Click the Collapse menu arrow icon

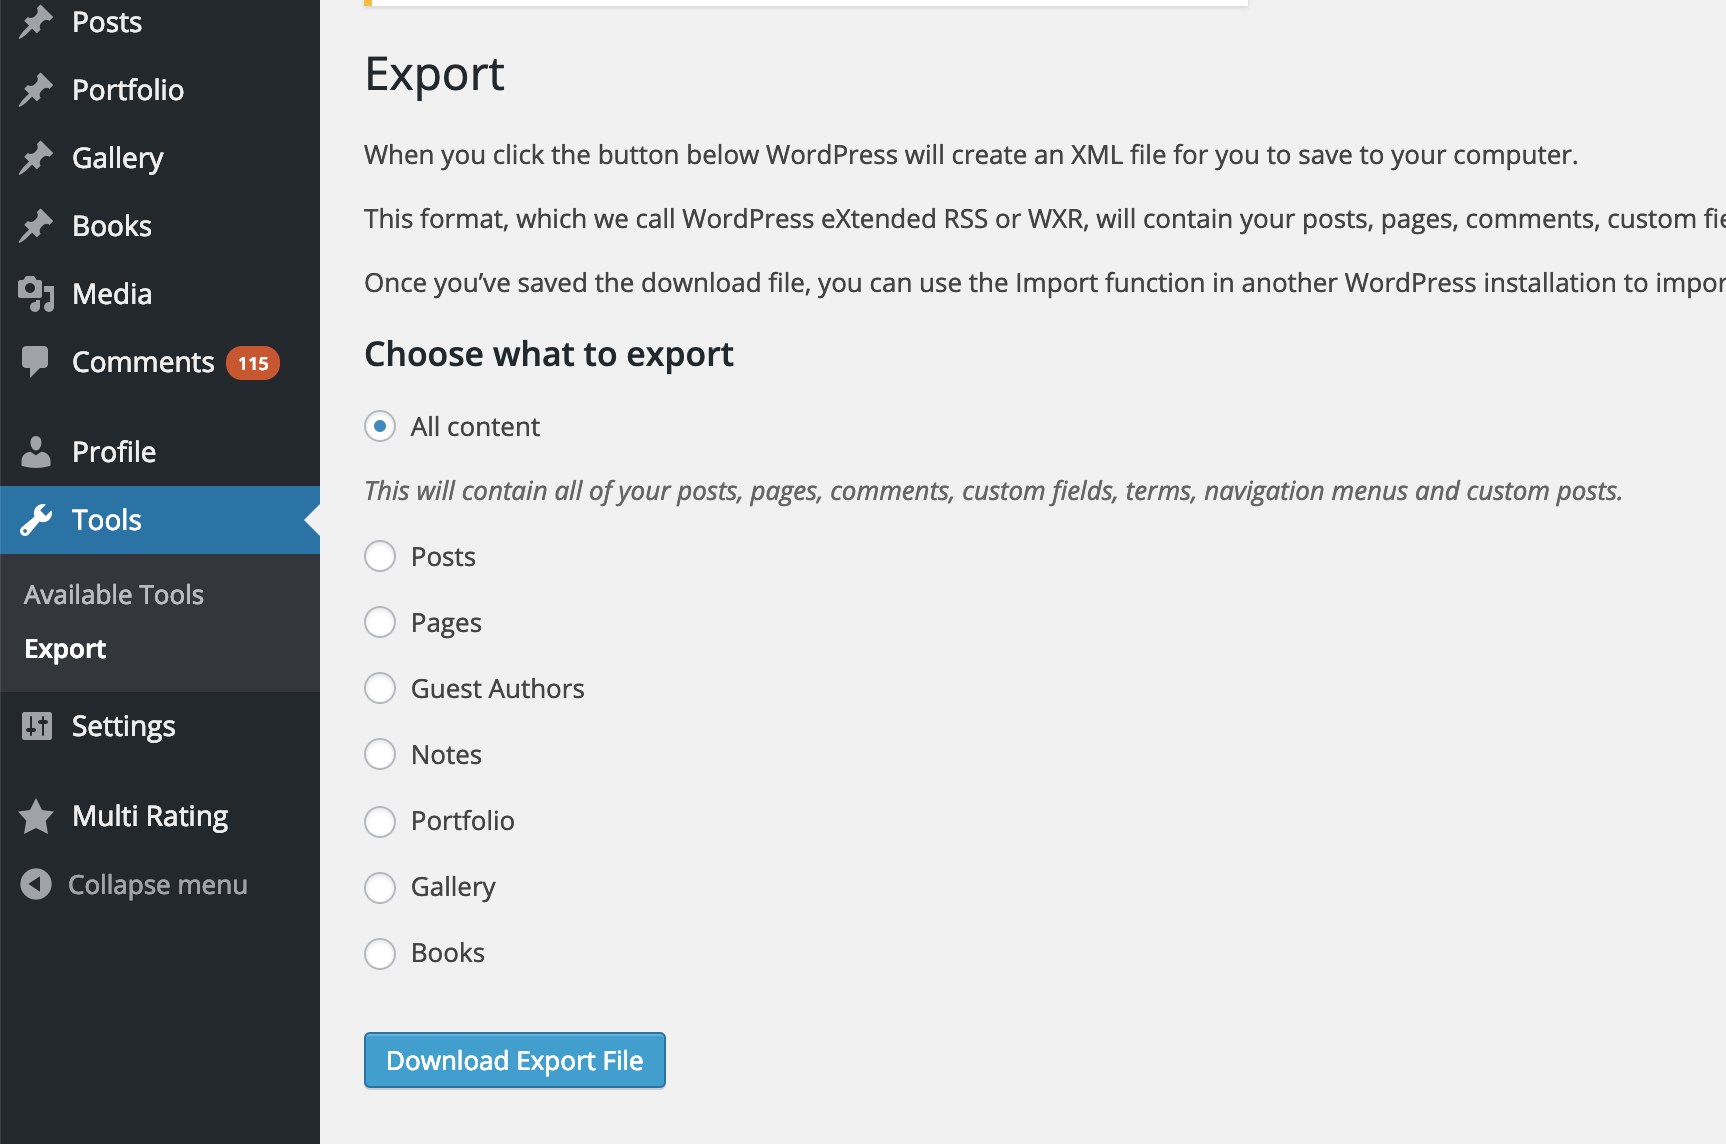pos(36,884)
